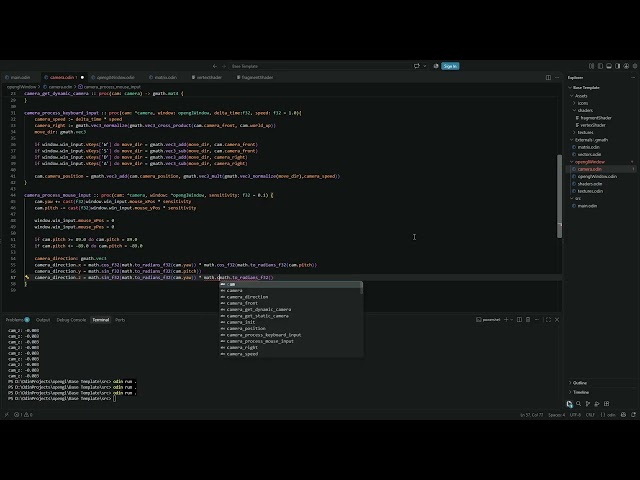Select 'camera_speed' autocomplete suggestion
The width and height of the screenshot is (640, 480).
click(291, 354)
